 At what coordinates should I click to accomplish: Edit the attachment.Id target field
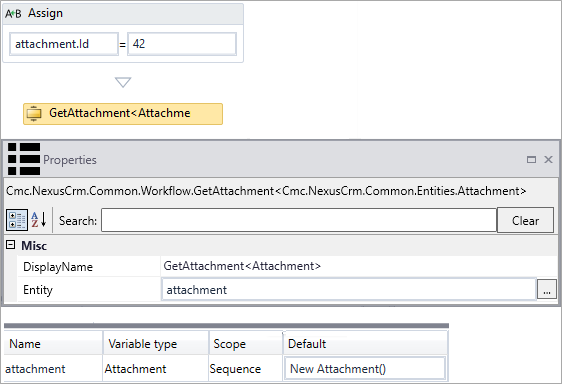click(64, 44)
